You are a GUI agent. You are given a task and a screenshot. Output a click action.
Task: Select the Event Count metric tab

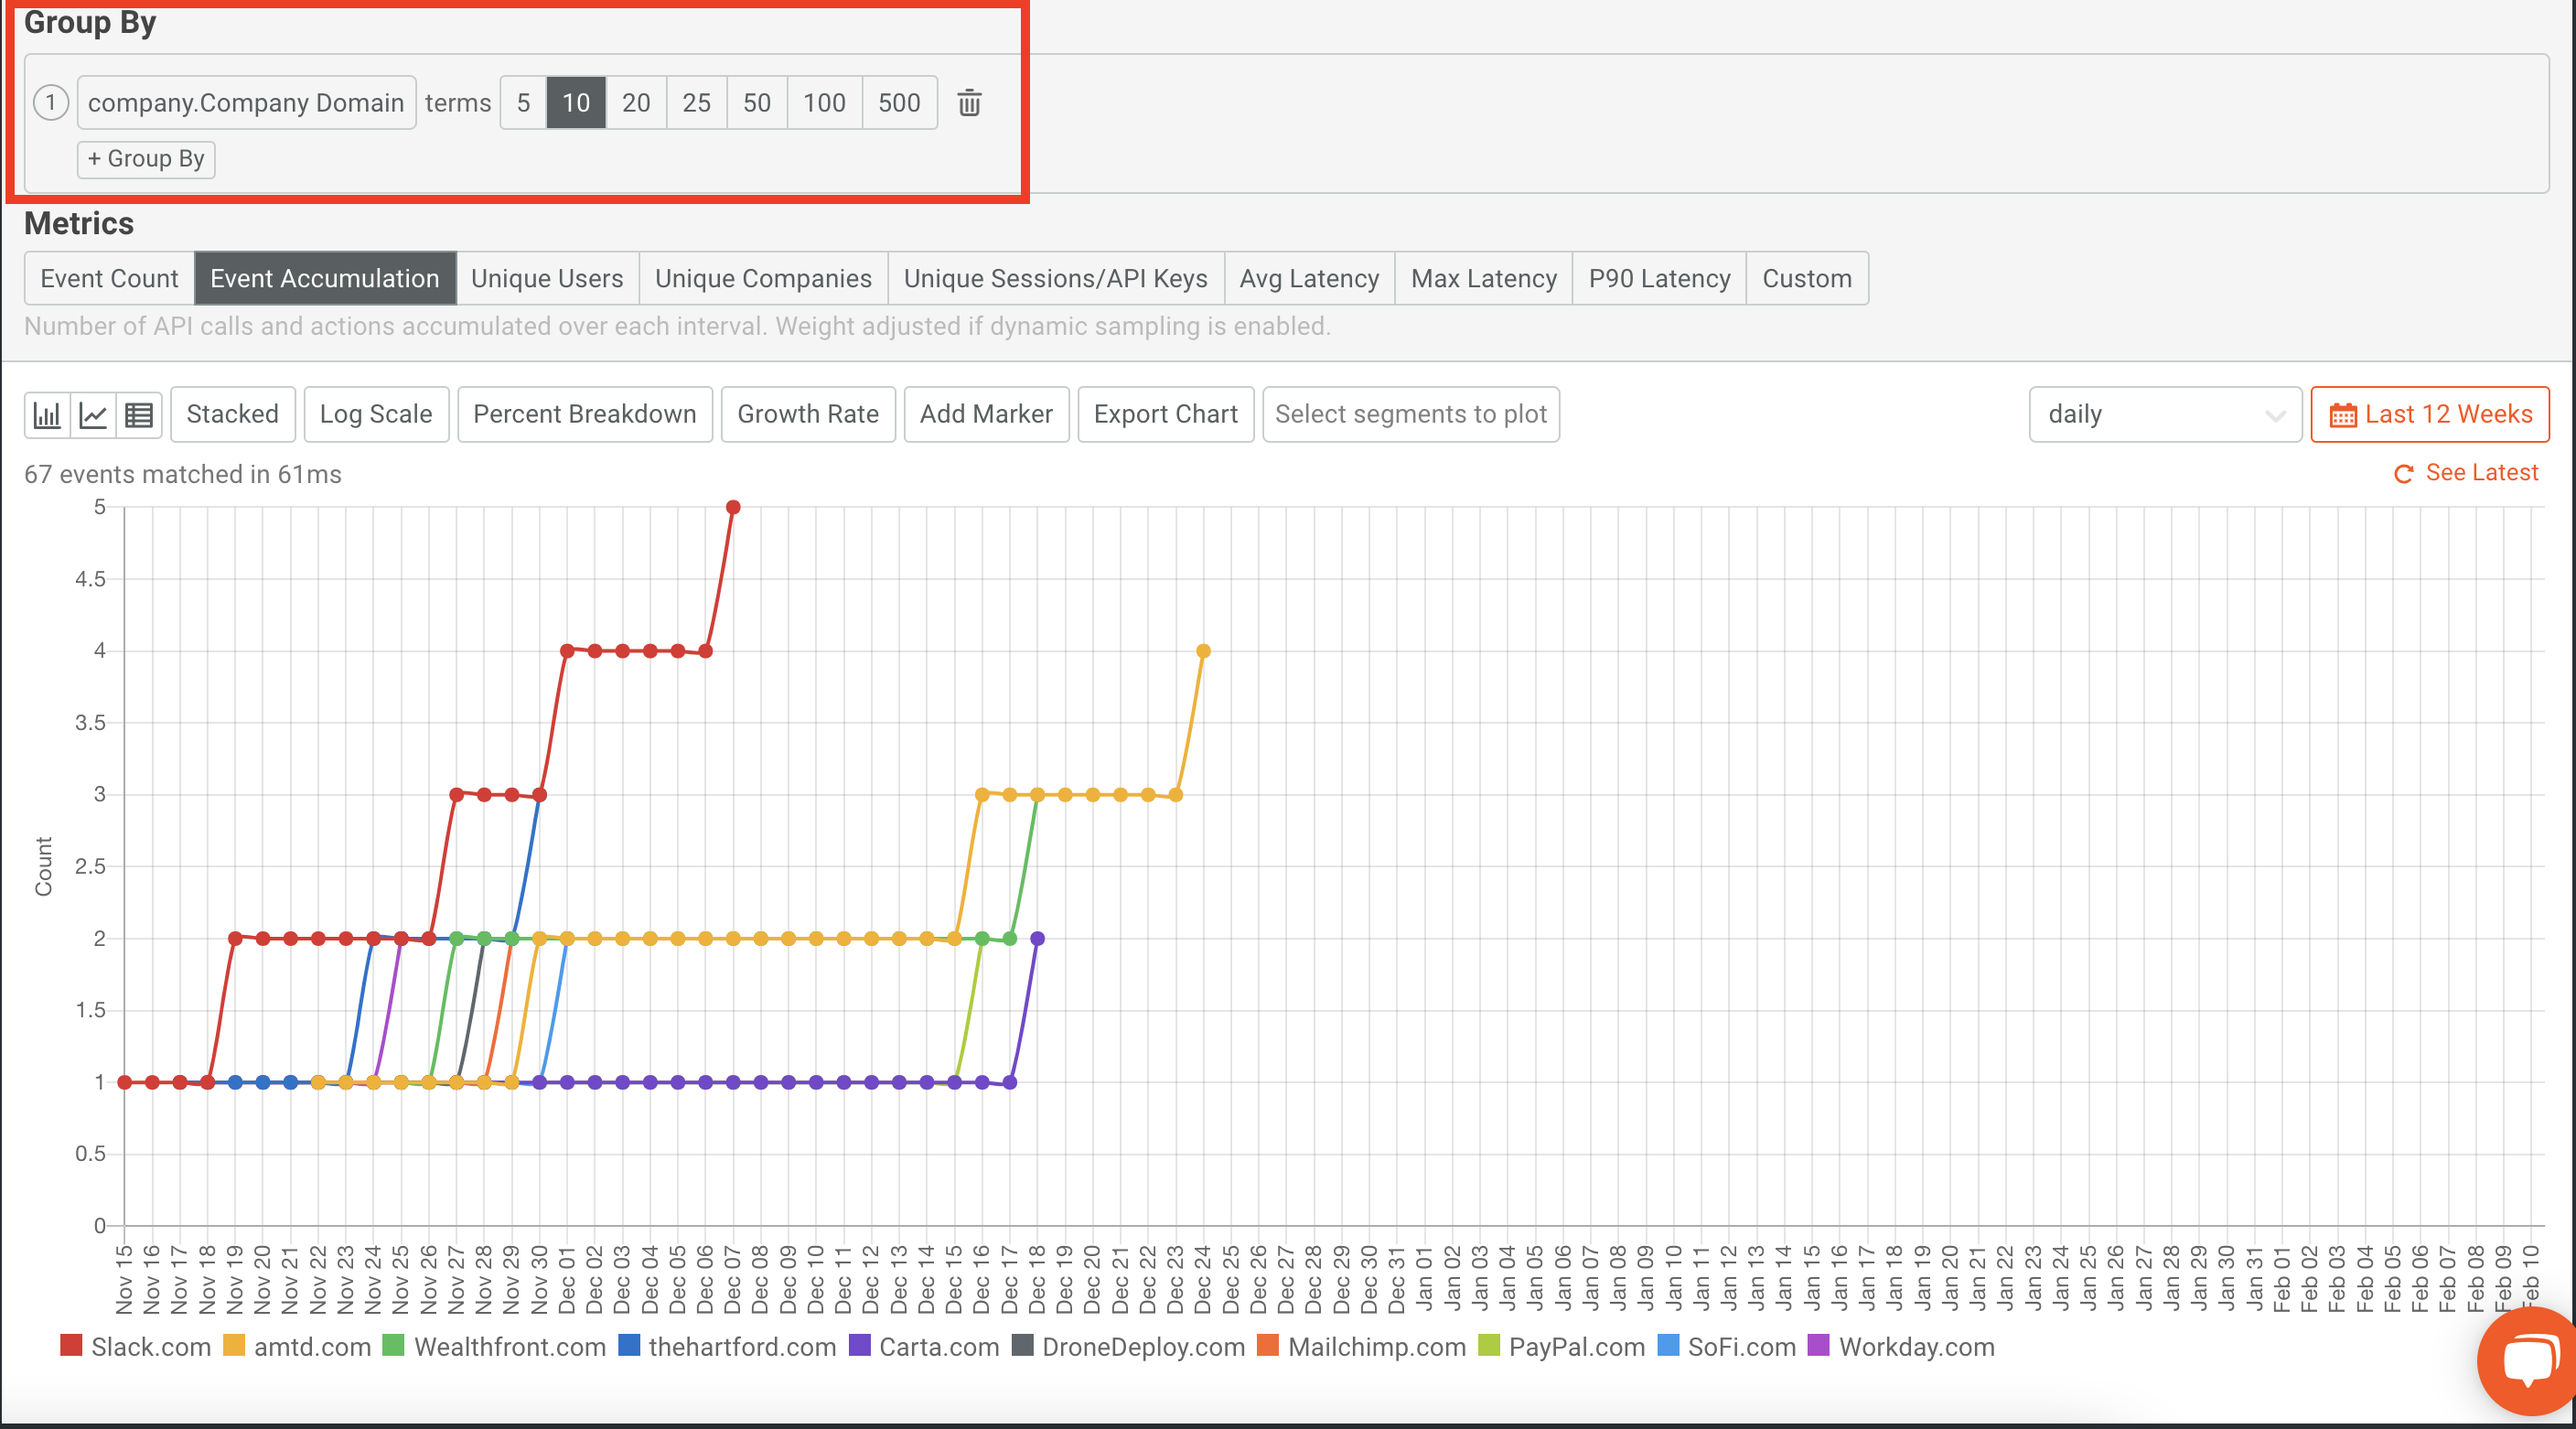coord(108,278)
